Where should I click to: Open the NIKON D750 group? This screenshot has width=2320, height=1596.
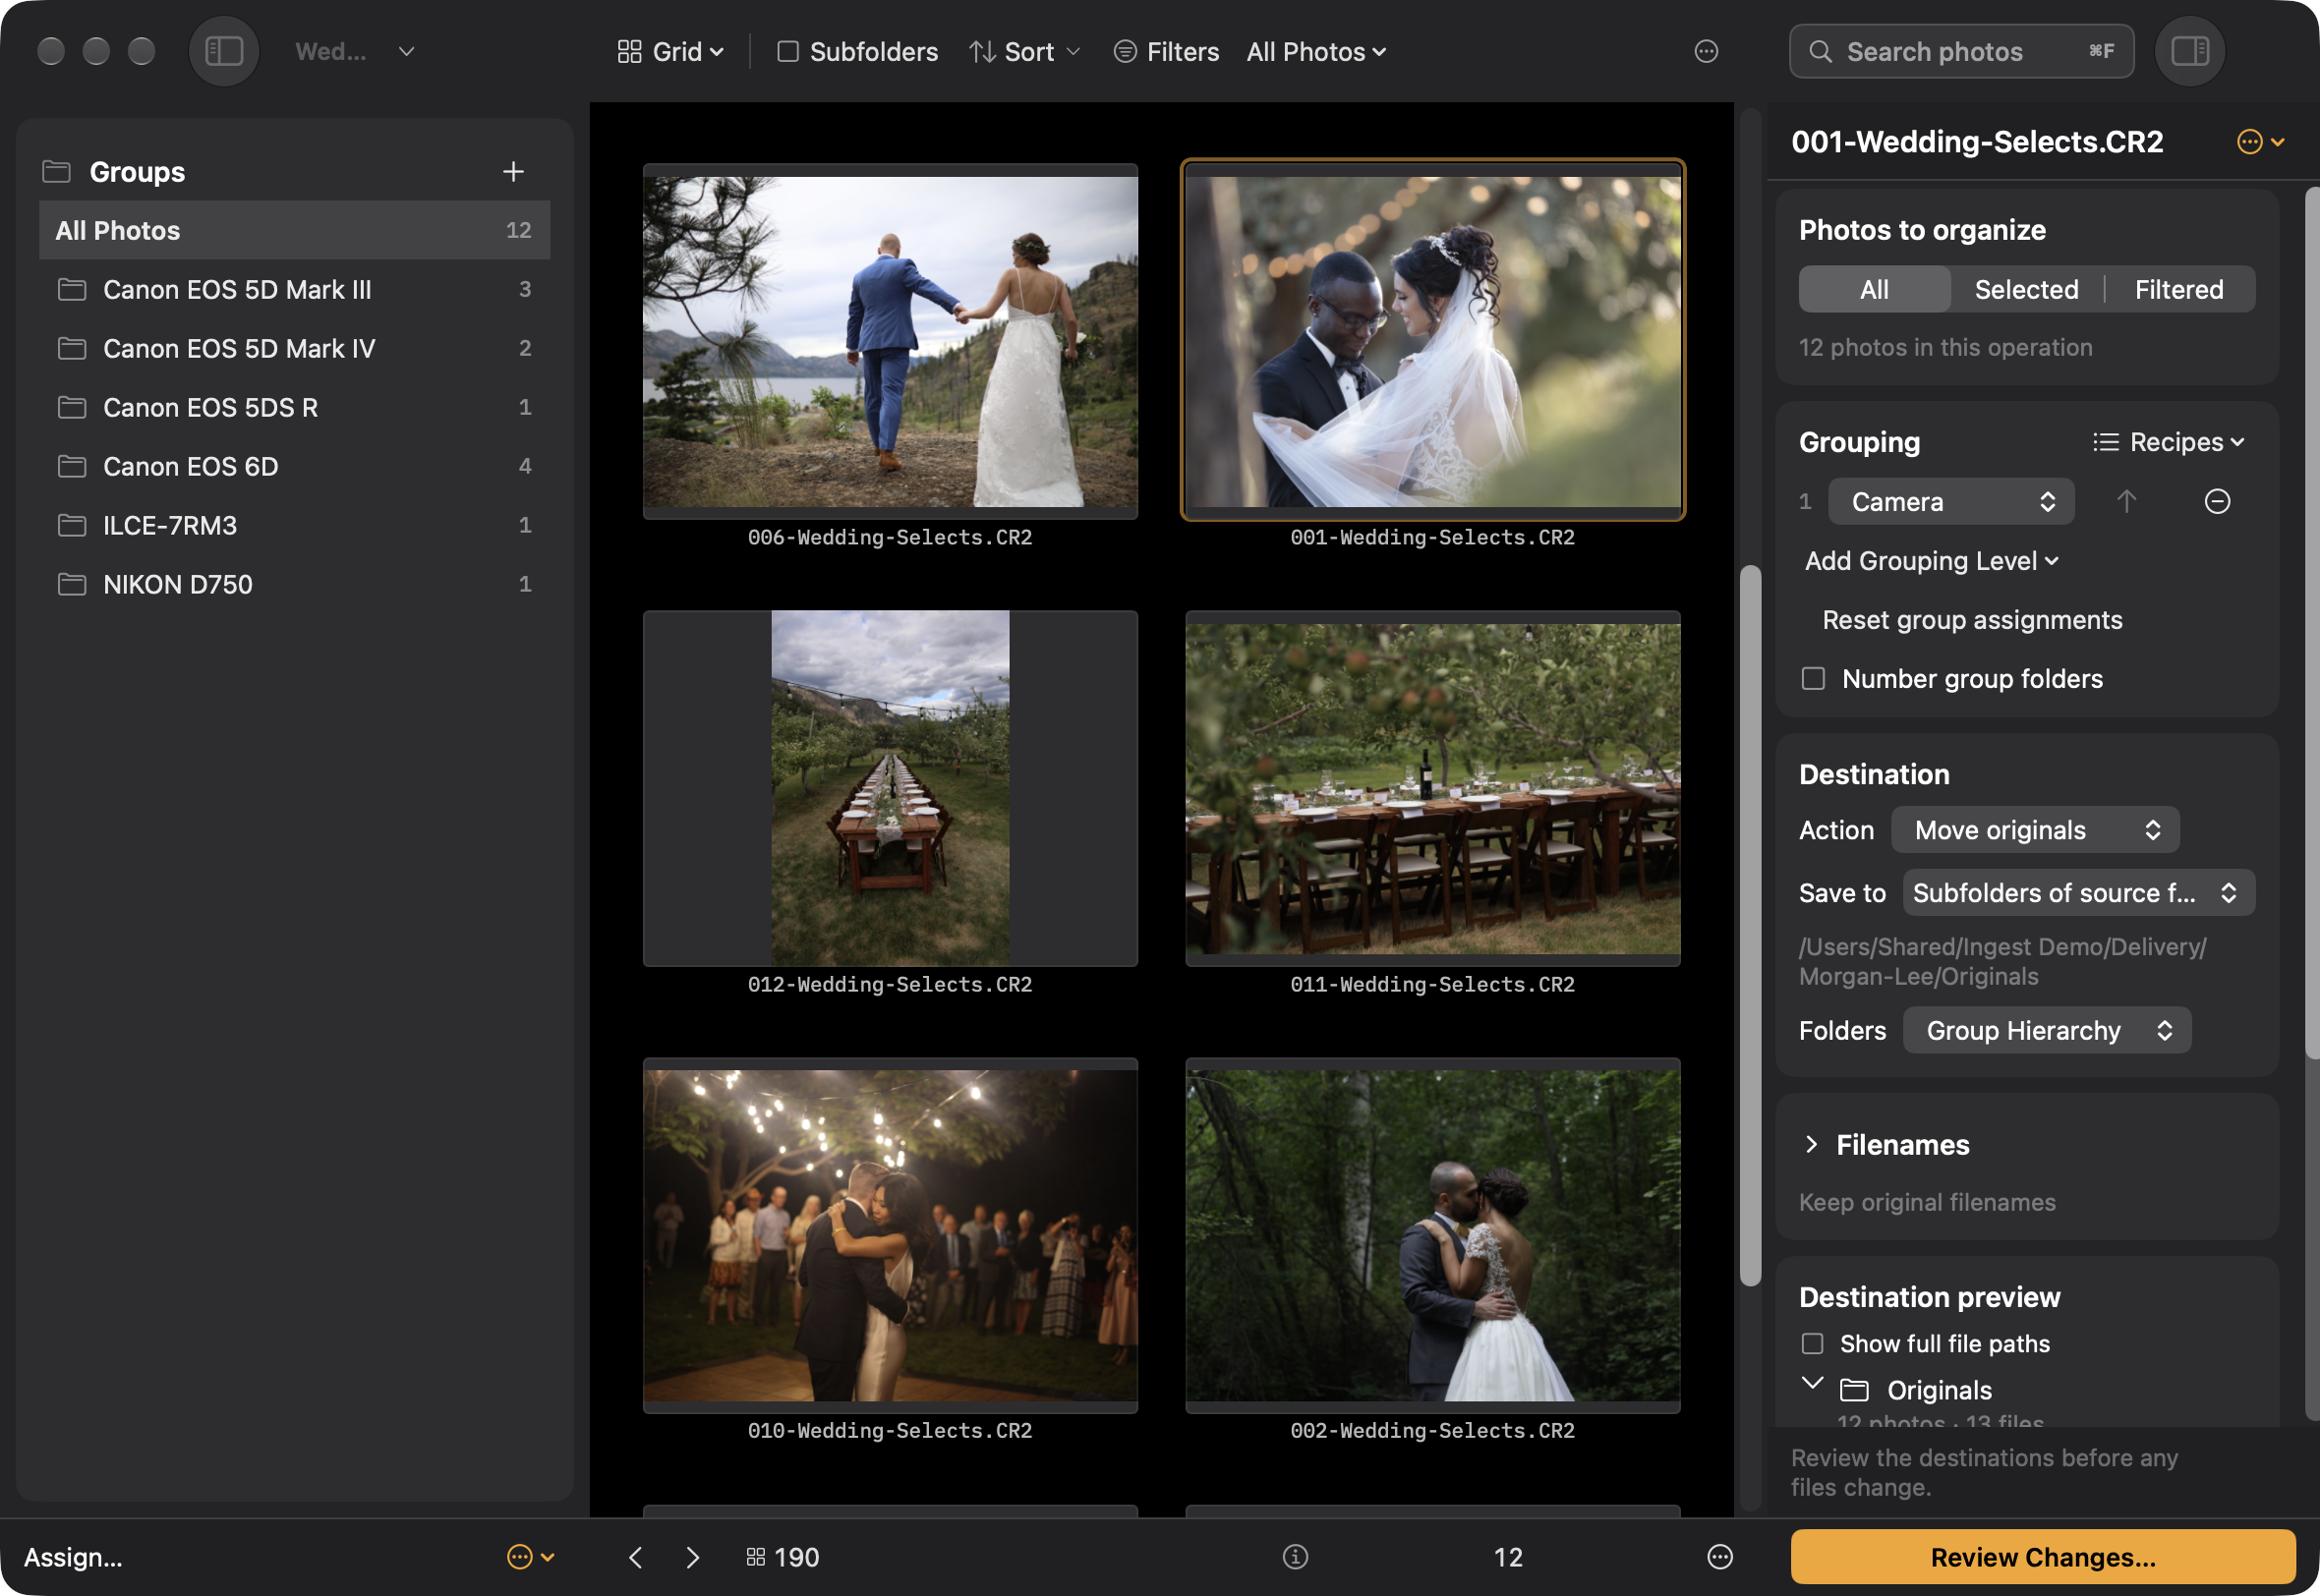click(295, 584)
